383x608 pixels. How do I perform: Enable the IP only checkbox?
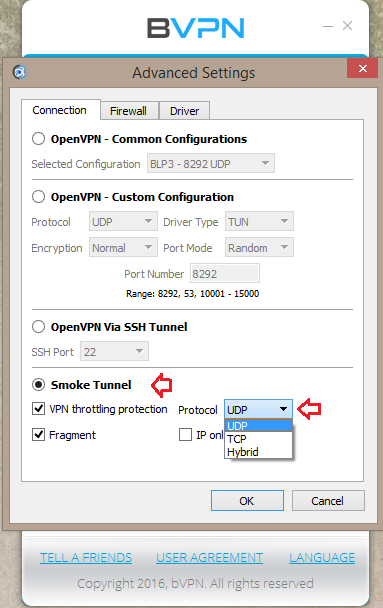point(185,435)
